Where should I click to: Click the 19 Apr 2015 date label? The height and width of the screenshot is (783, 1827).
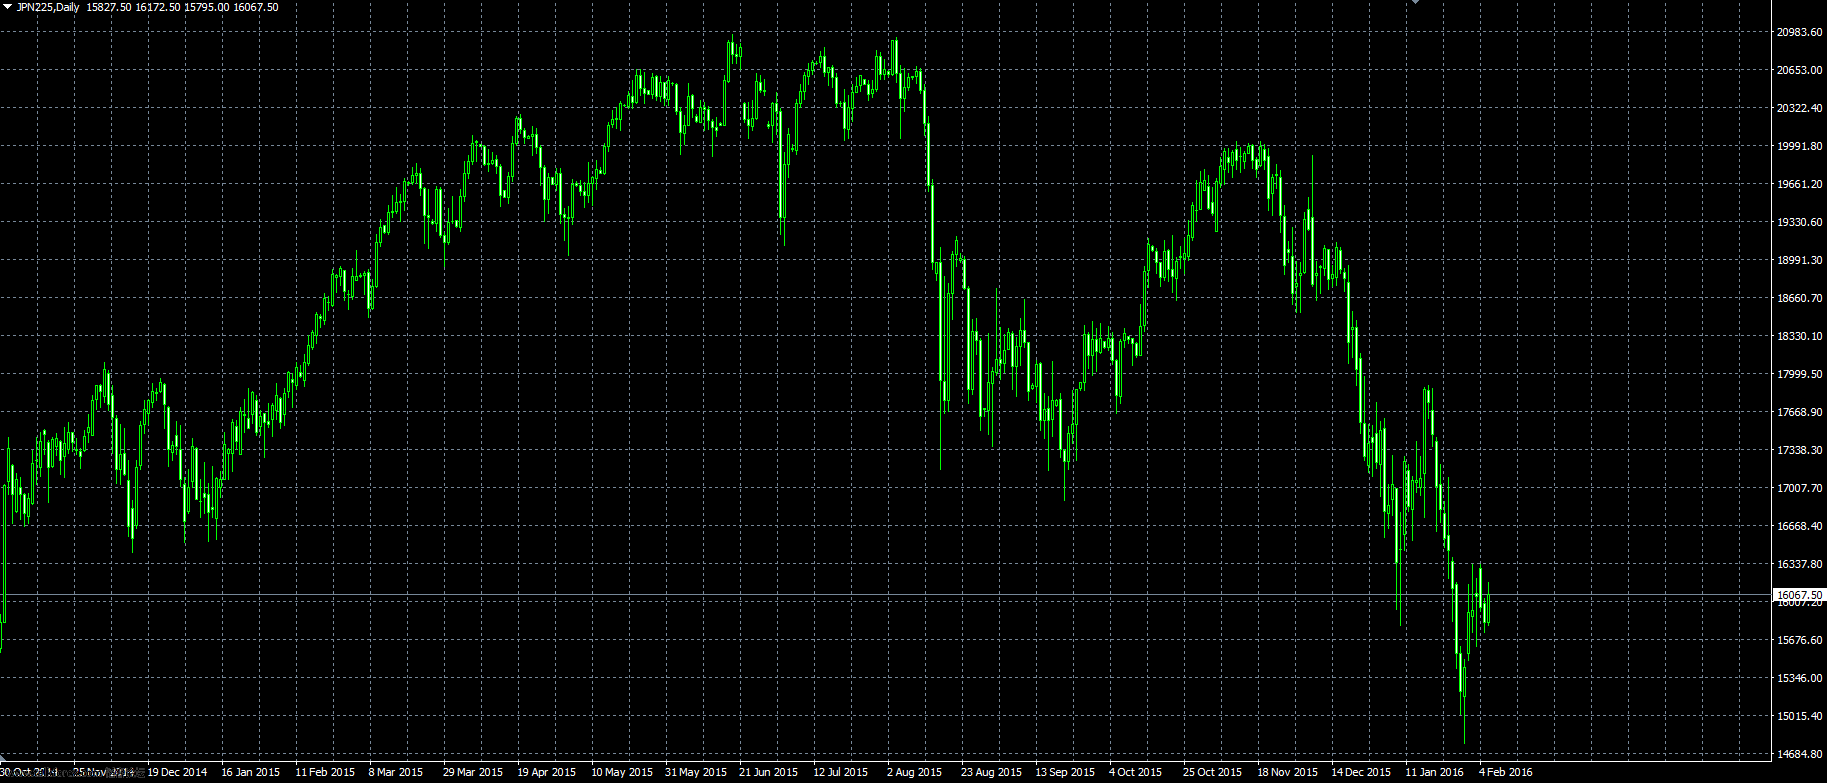click(546, 772)
